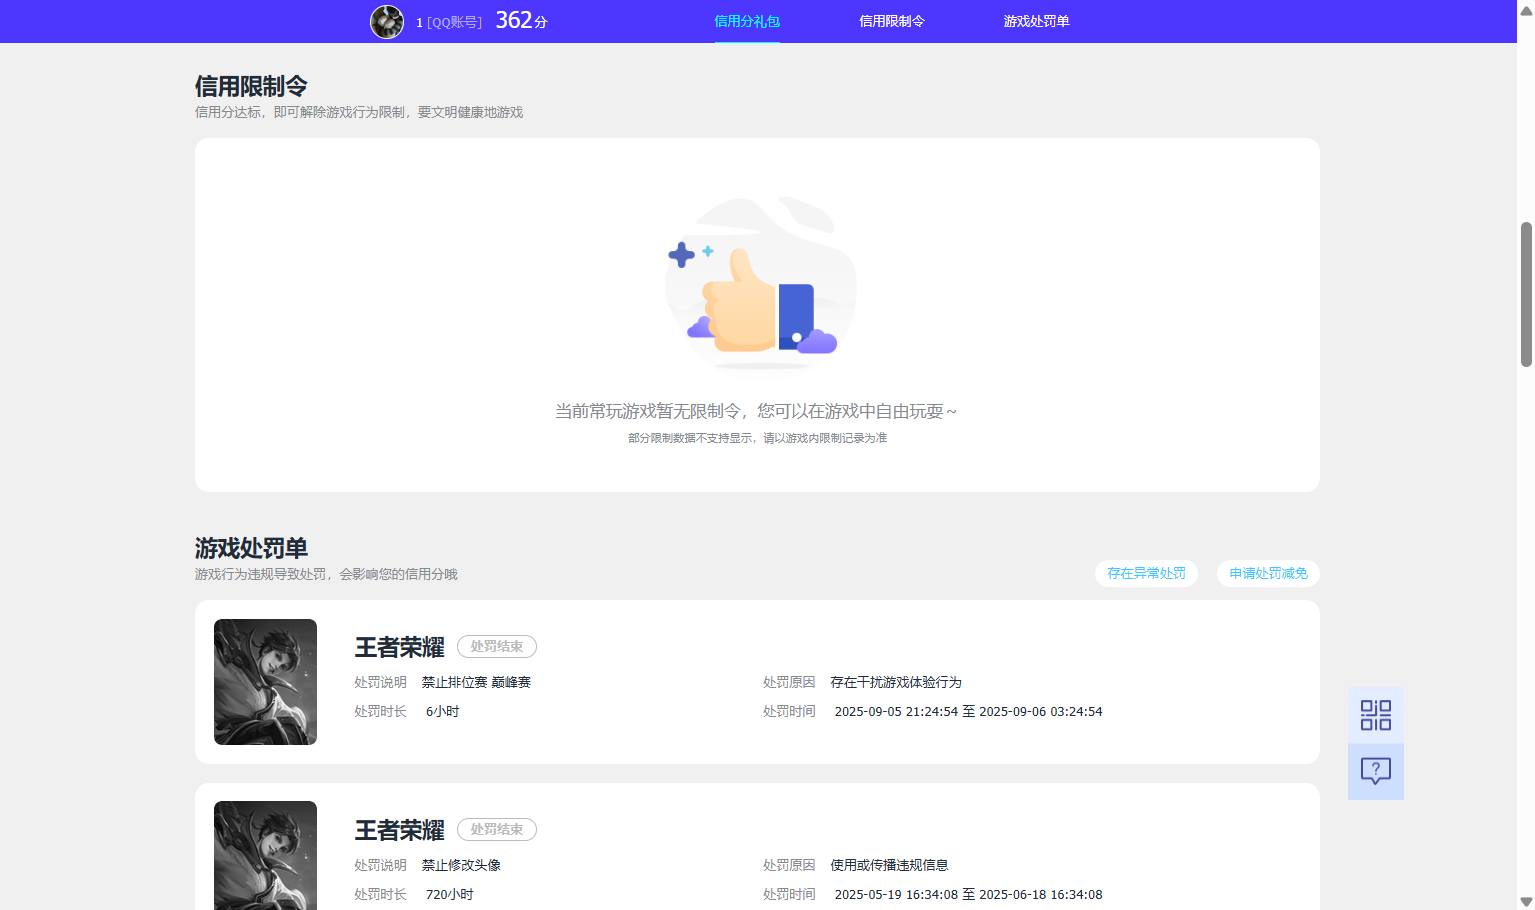
Task: Click the 720小时 duration value
Action: (449, 894)
